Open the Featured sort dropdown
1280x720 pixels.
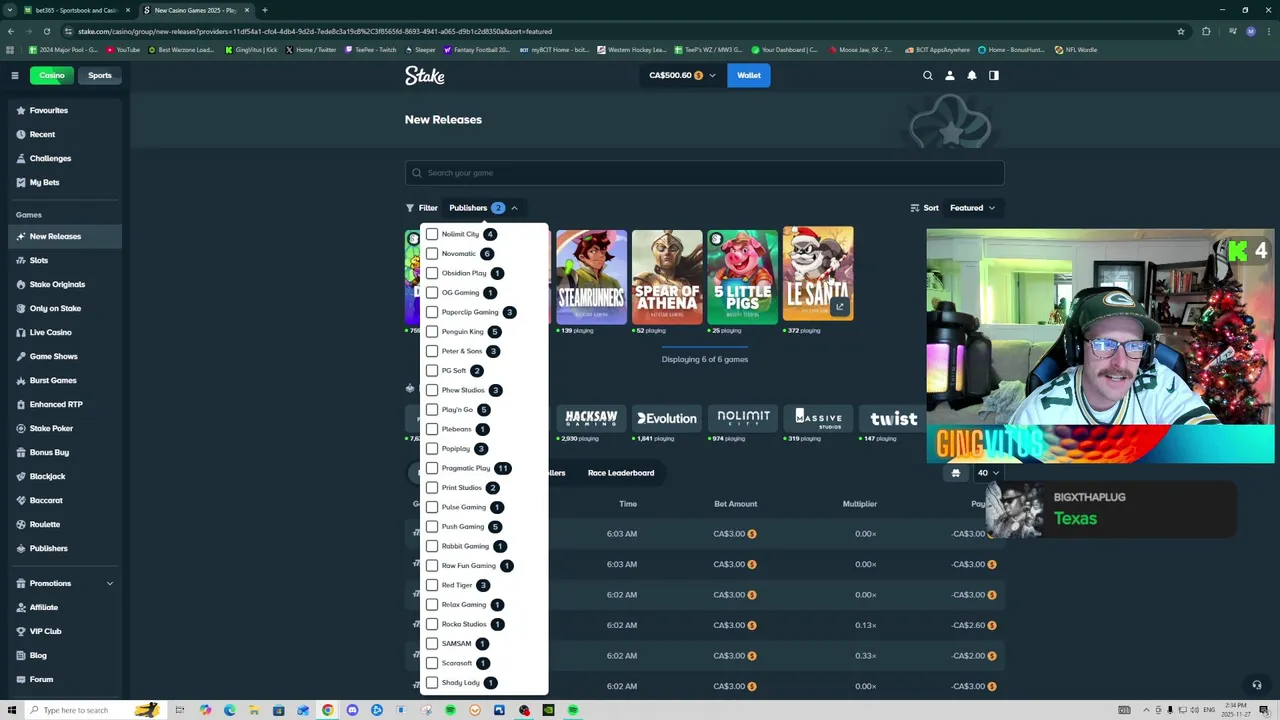[x=973, y=208]
